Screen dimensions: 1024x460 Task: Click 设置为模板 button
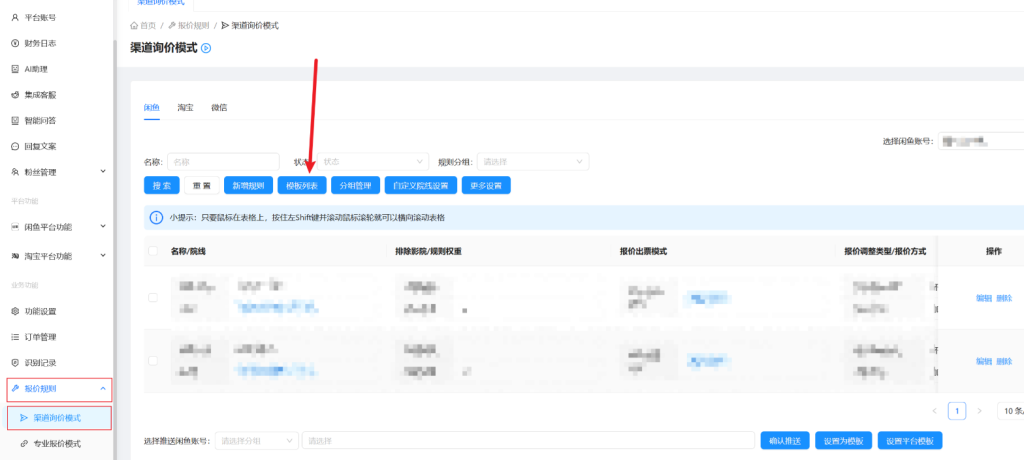tap(844, 440)
